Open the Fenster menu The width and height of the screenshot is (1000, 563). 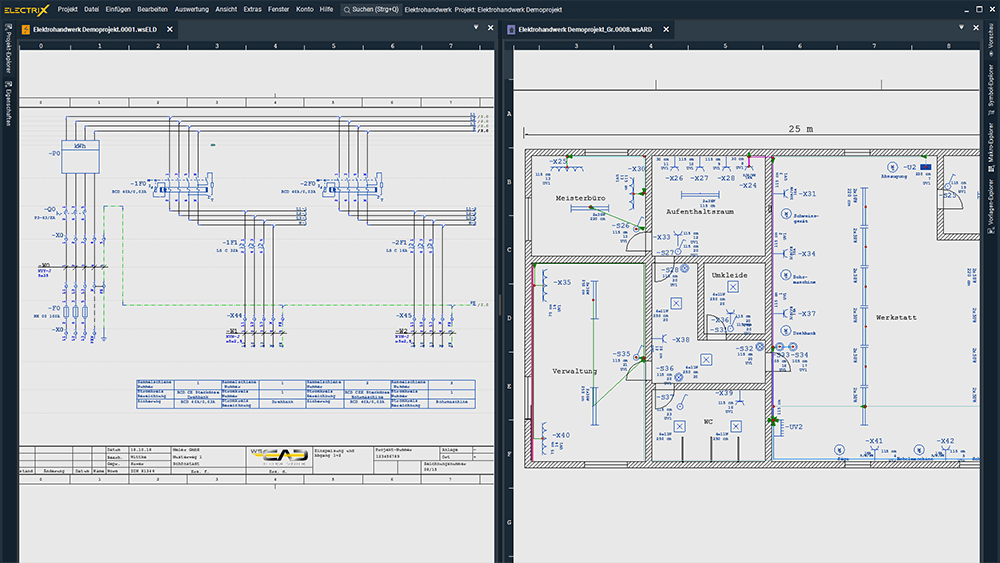pos(278,10)
